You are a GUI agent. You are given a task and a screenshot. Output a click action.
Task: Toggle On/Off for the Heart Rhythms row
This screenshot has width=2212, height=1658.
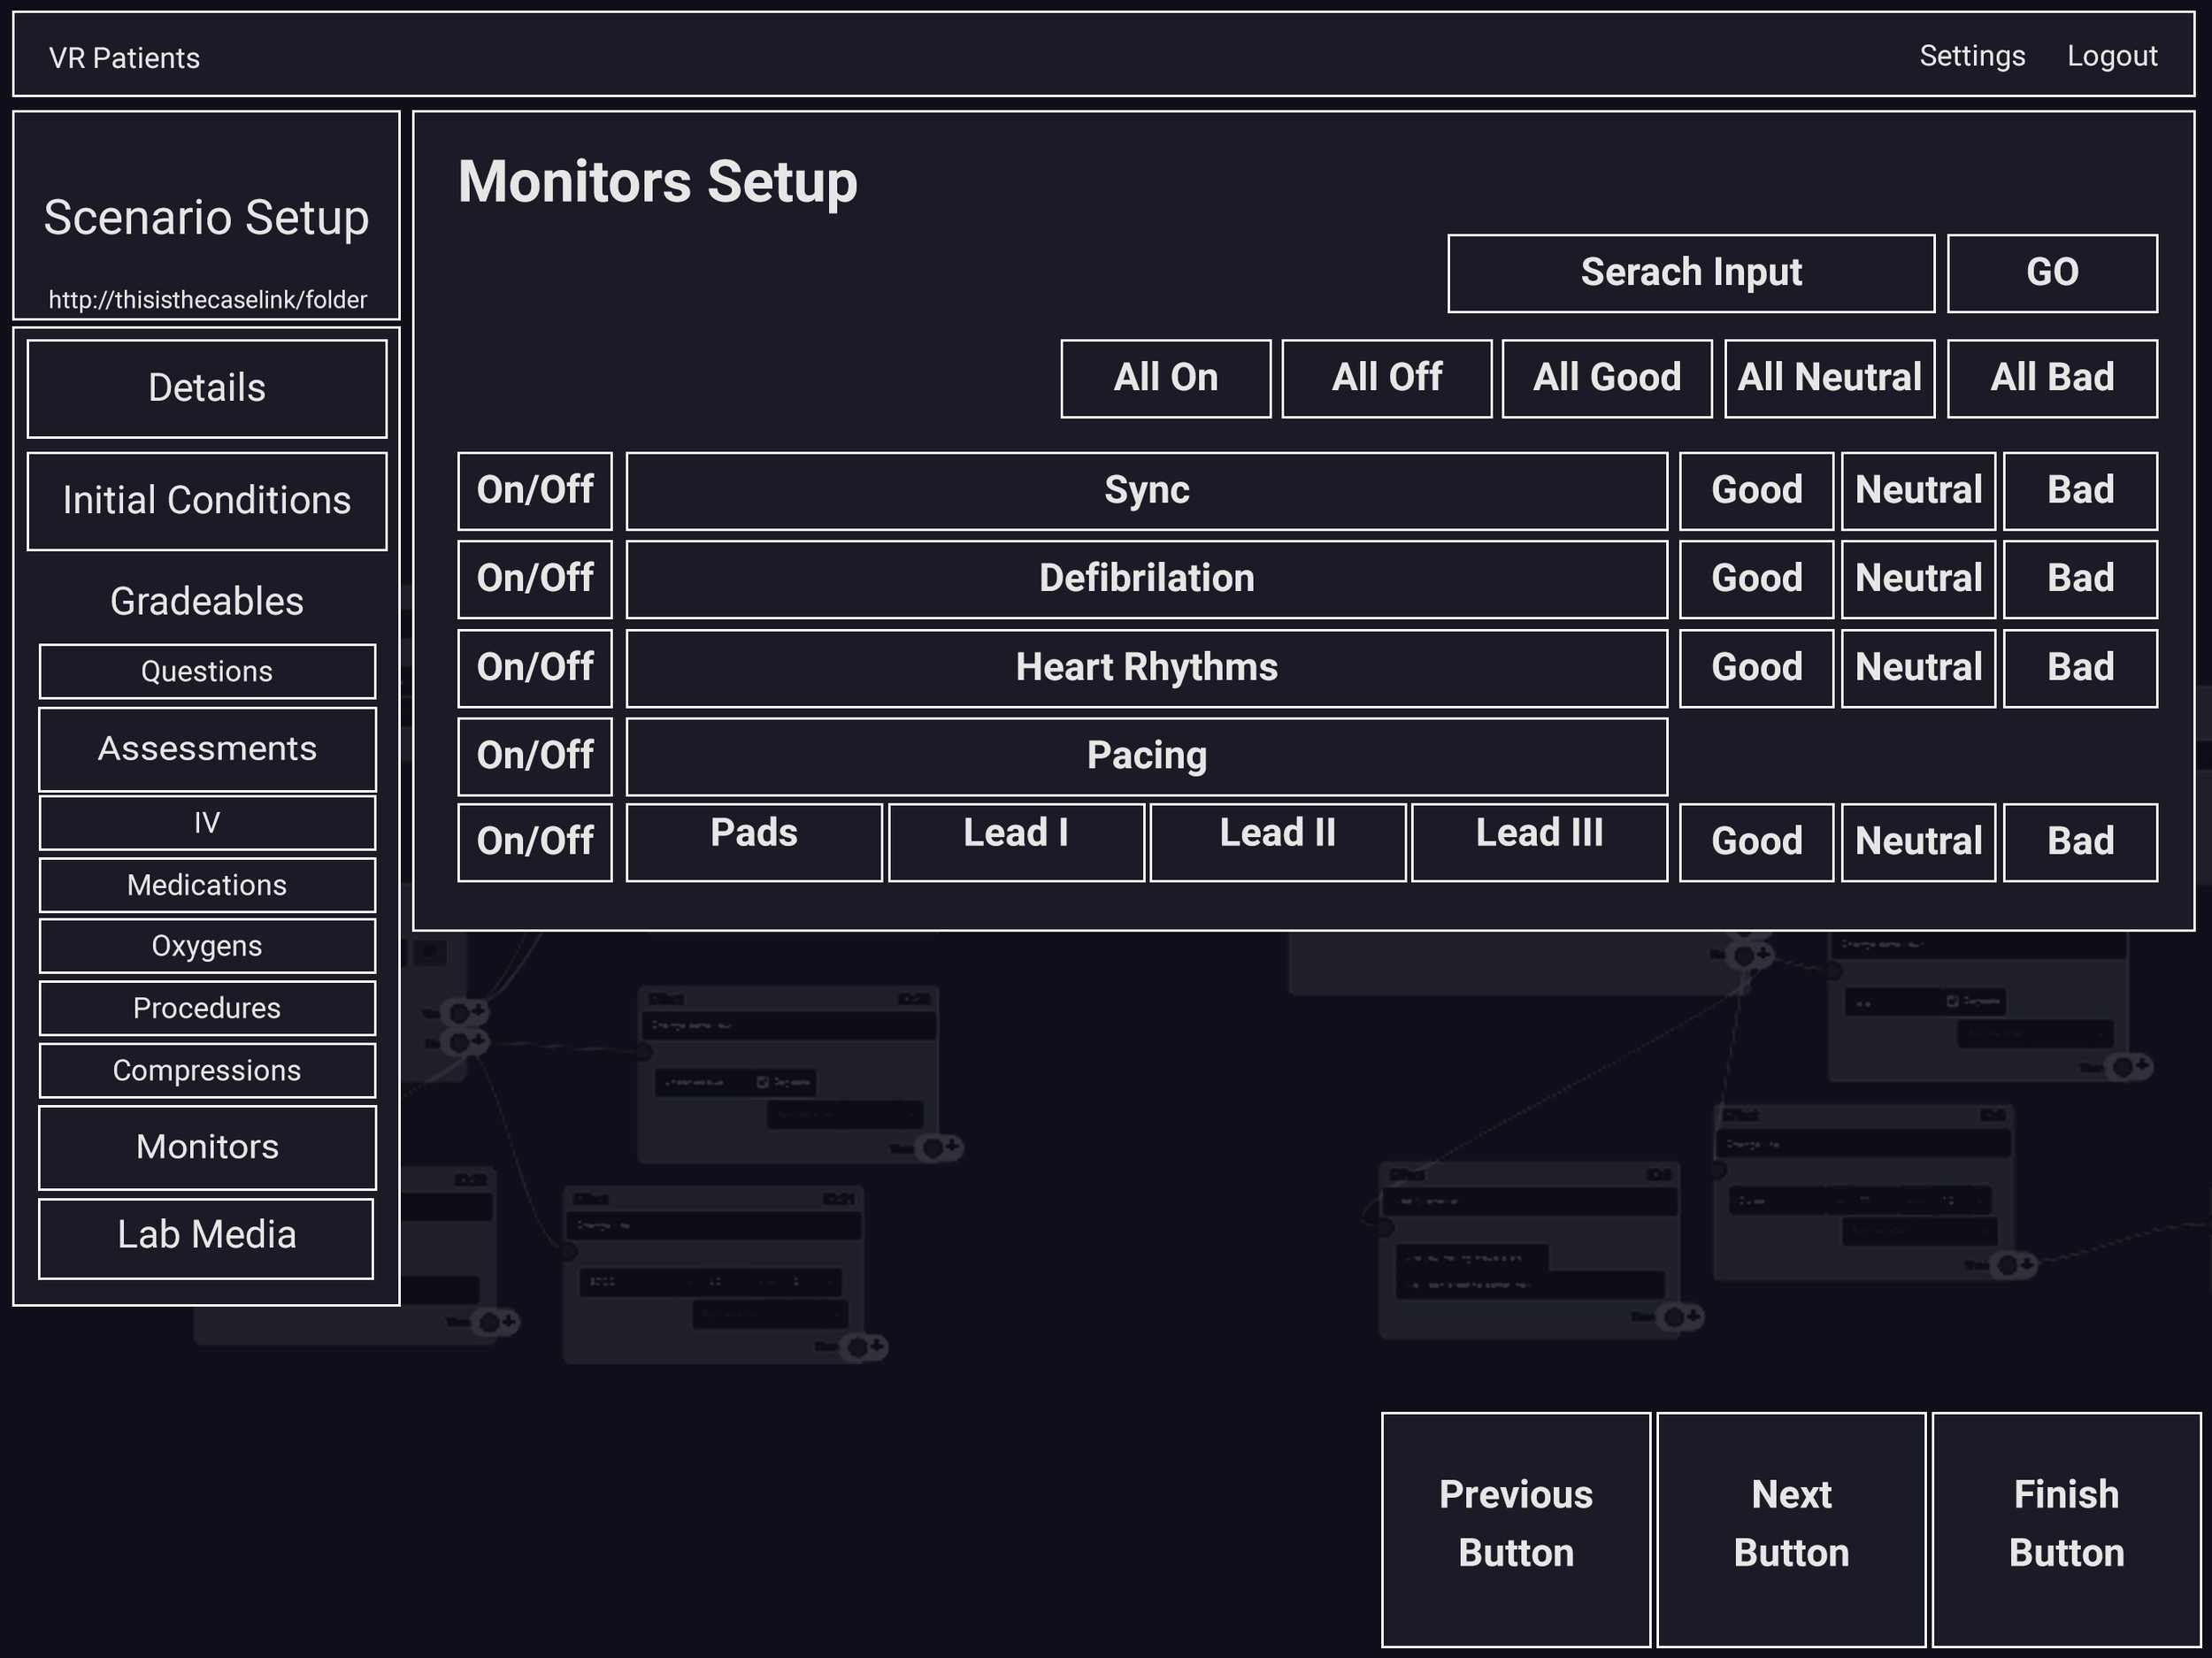[535, 668]
